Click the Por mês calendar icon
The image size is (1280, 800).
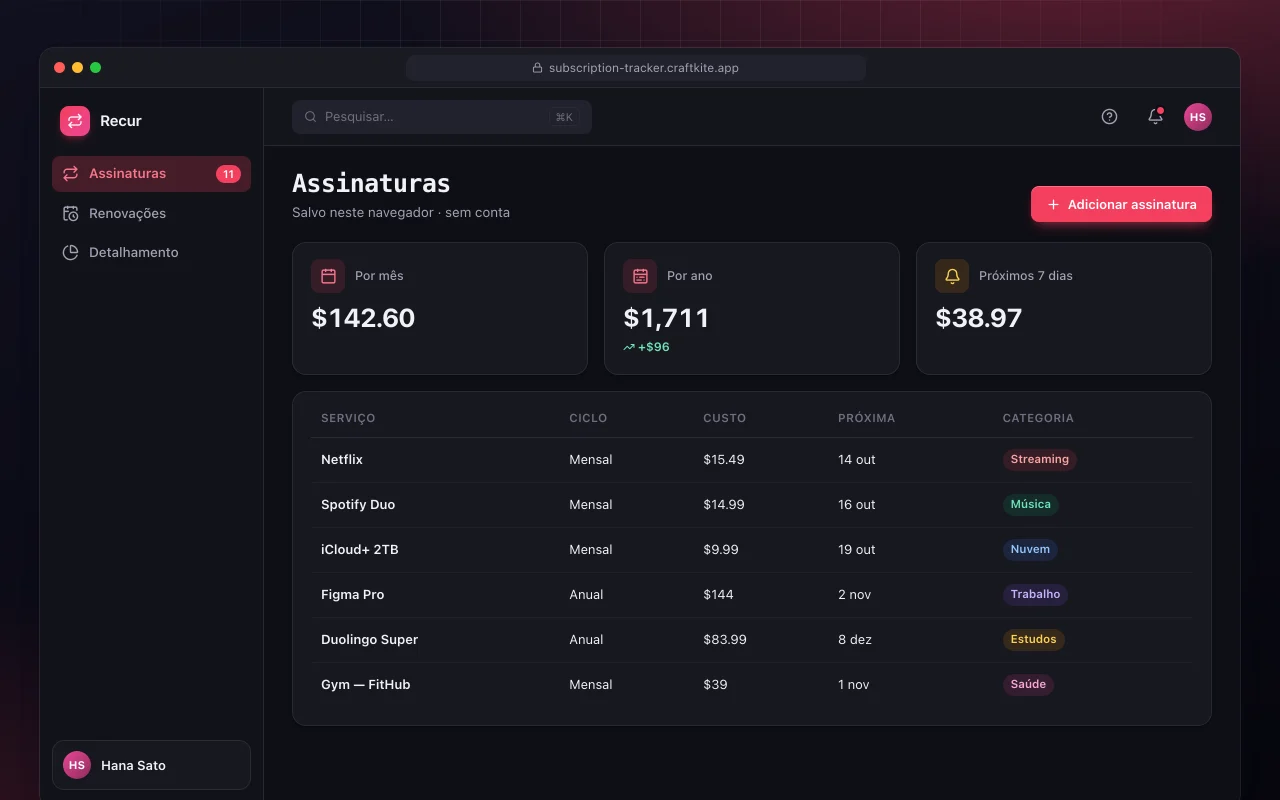[328, 276]
